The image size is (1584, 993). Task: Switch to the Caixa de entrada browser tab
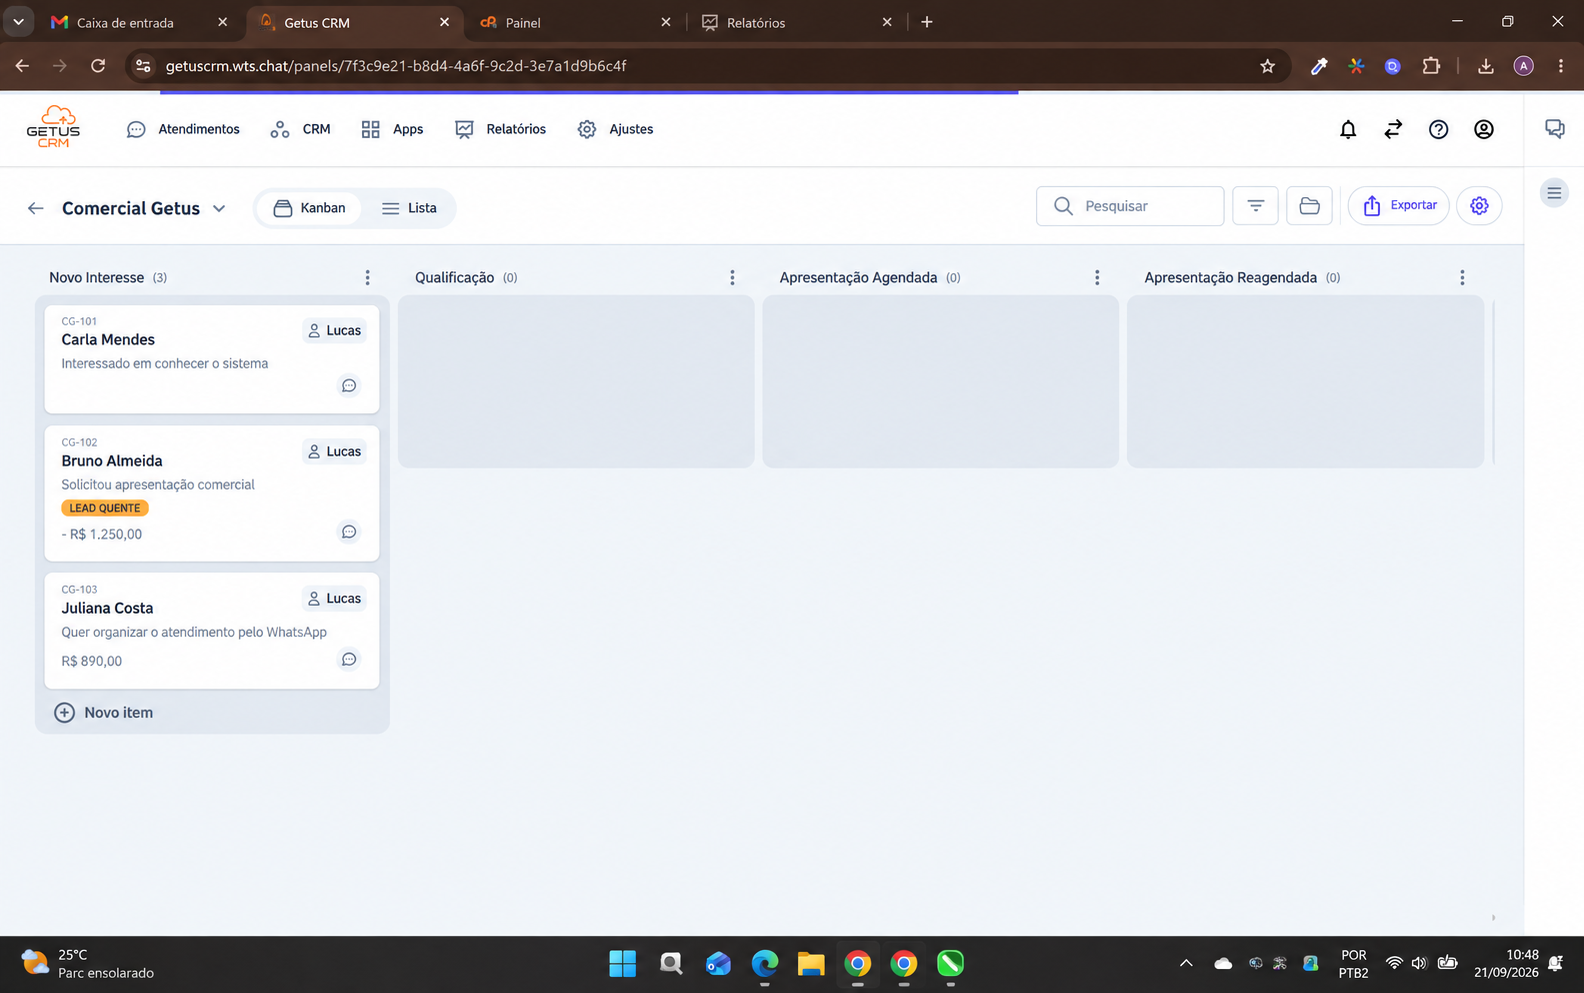pos(139,22)
